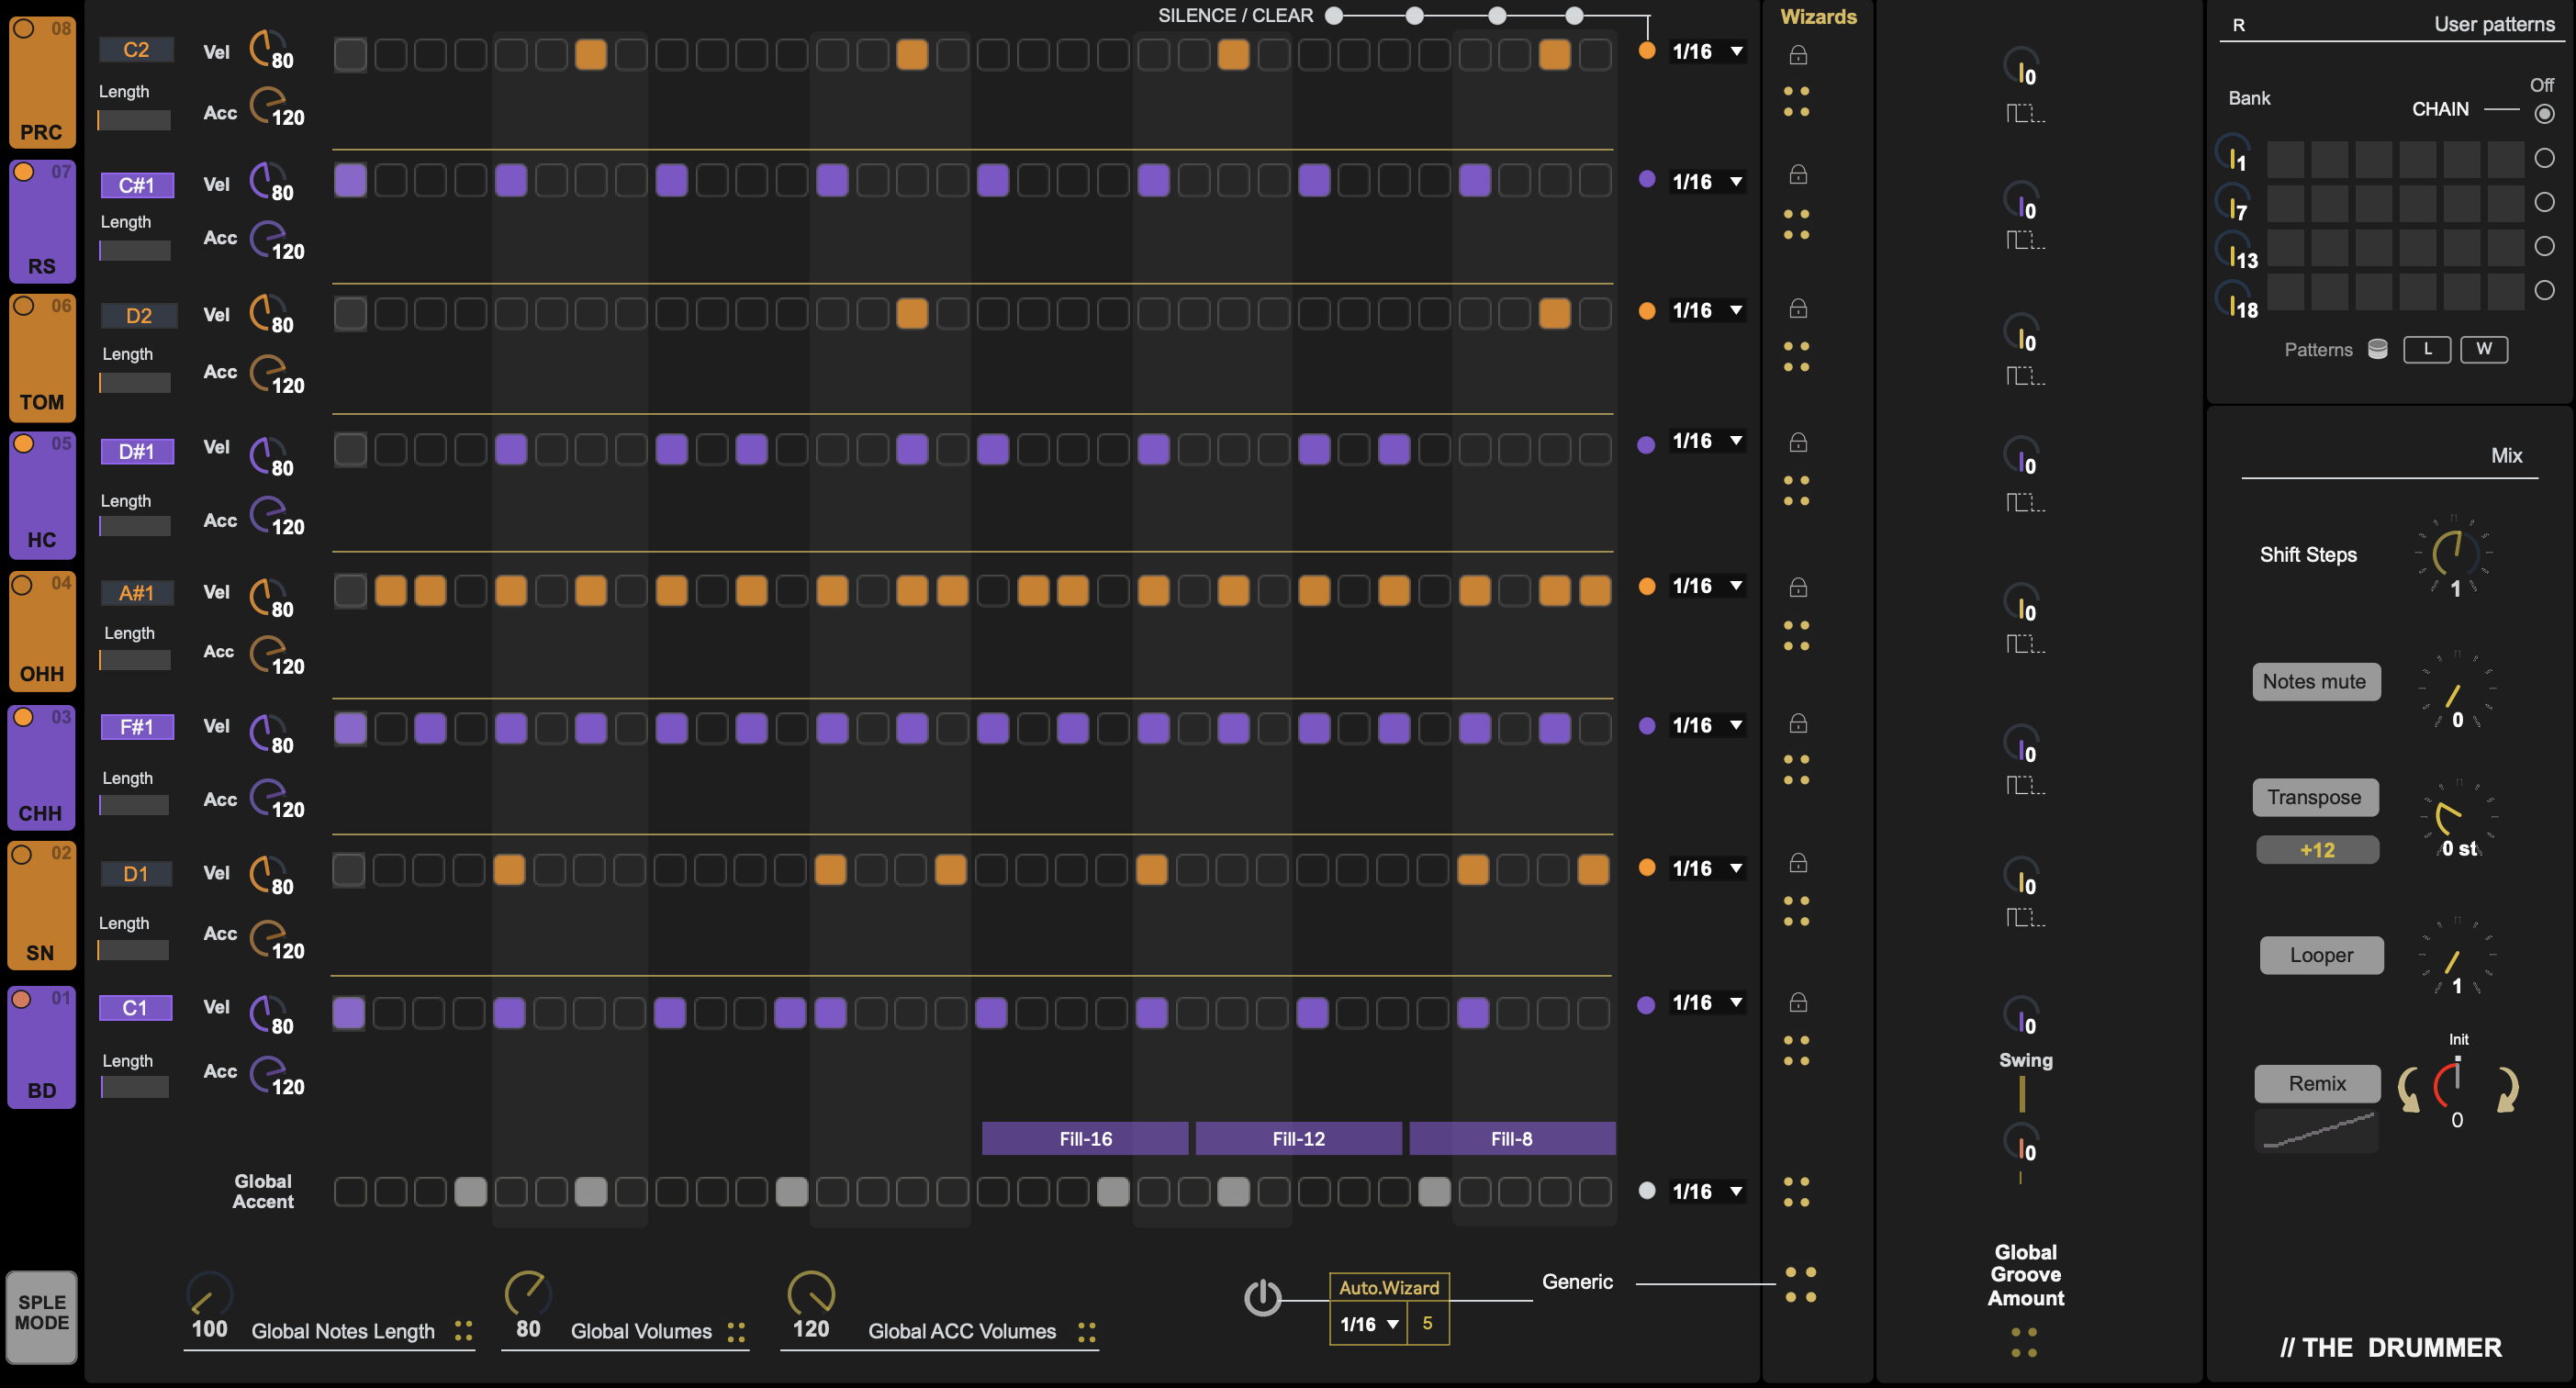Toggle first step on the BD row
Viewport: 2576px width, 1388px height.
pyautogui.click(x=348, y=1013)
